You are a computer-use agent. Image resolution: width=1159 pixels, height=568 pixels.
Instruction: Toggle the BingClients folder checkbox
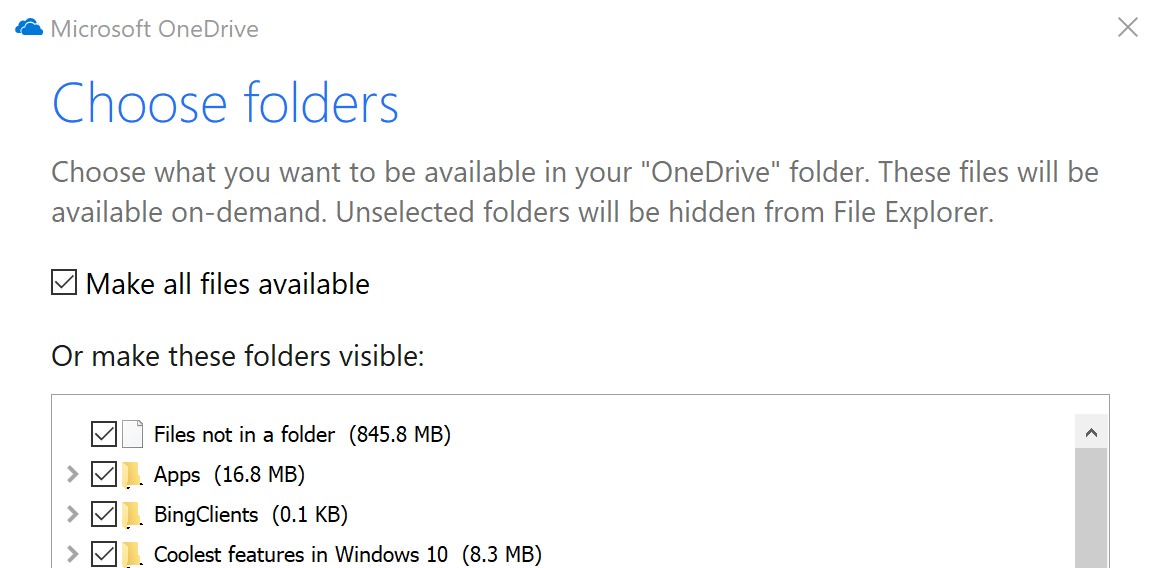point(103,515)
